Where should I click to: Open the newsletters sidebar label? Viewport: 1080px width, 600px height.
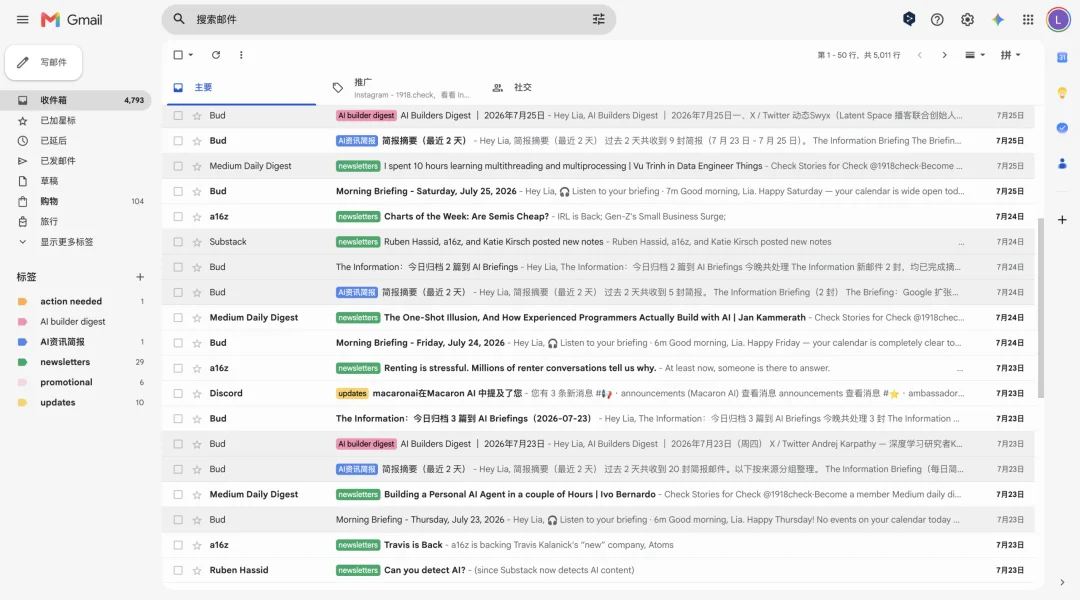coord(76,362)
